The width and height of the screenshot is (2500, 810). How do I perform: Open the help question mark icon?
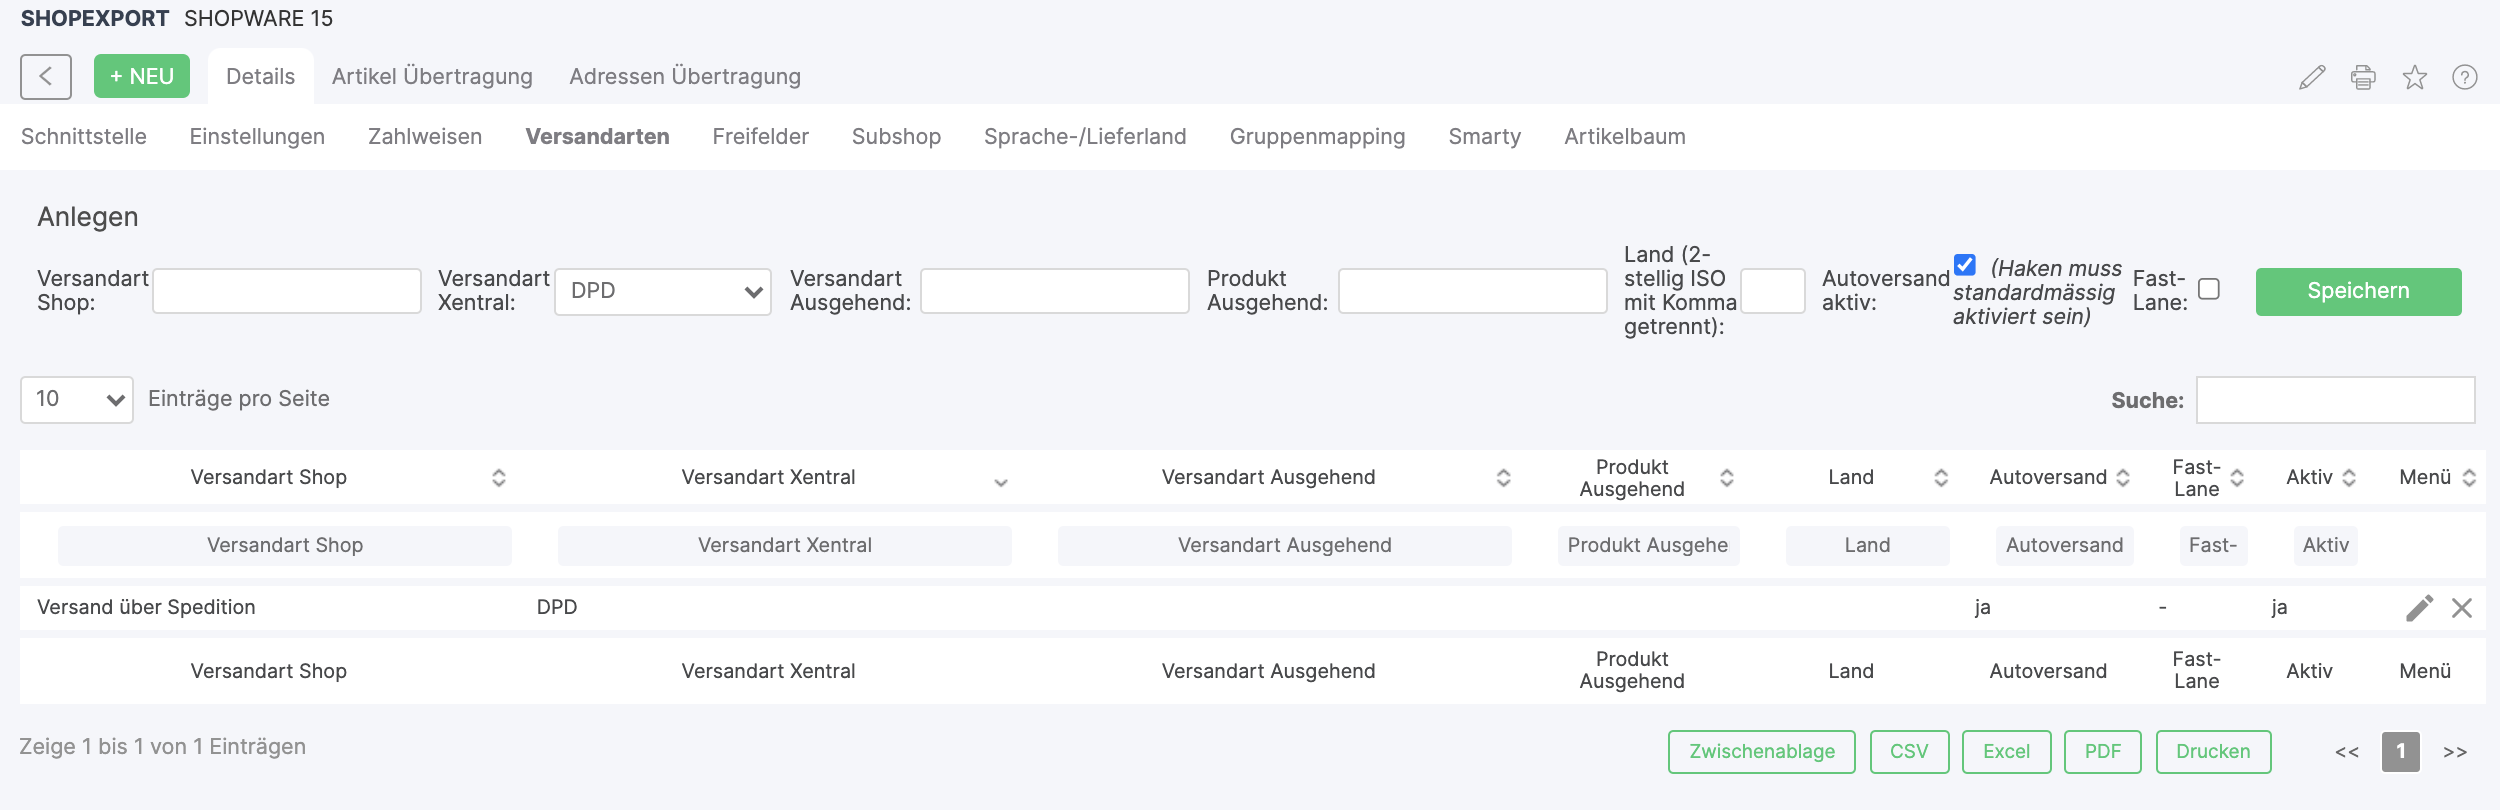coord(2465,77)
